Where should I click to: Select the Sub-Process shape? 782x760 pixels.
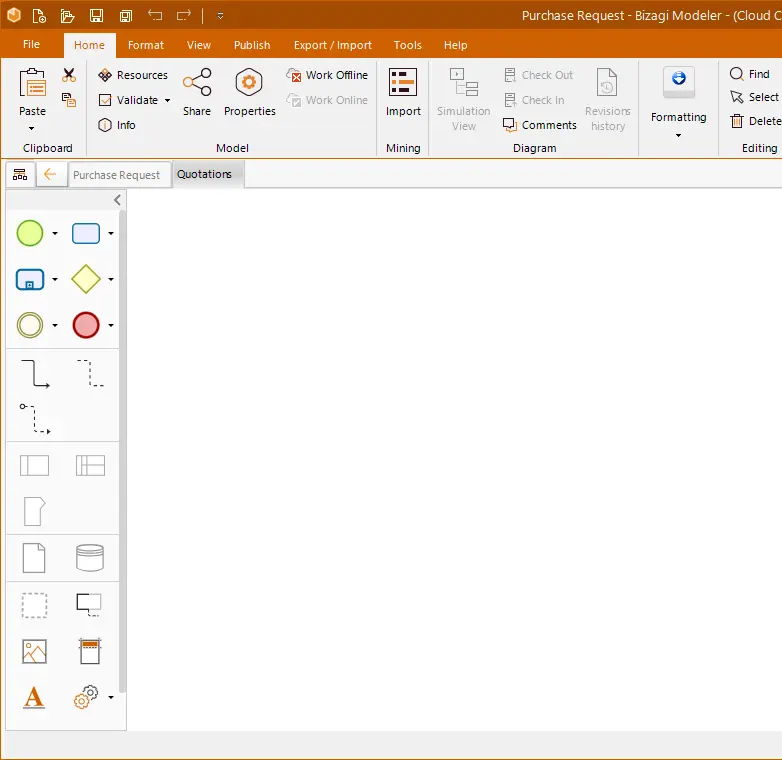click(30, 279)
